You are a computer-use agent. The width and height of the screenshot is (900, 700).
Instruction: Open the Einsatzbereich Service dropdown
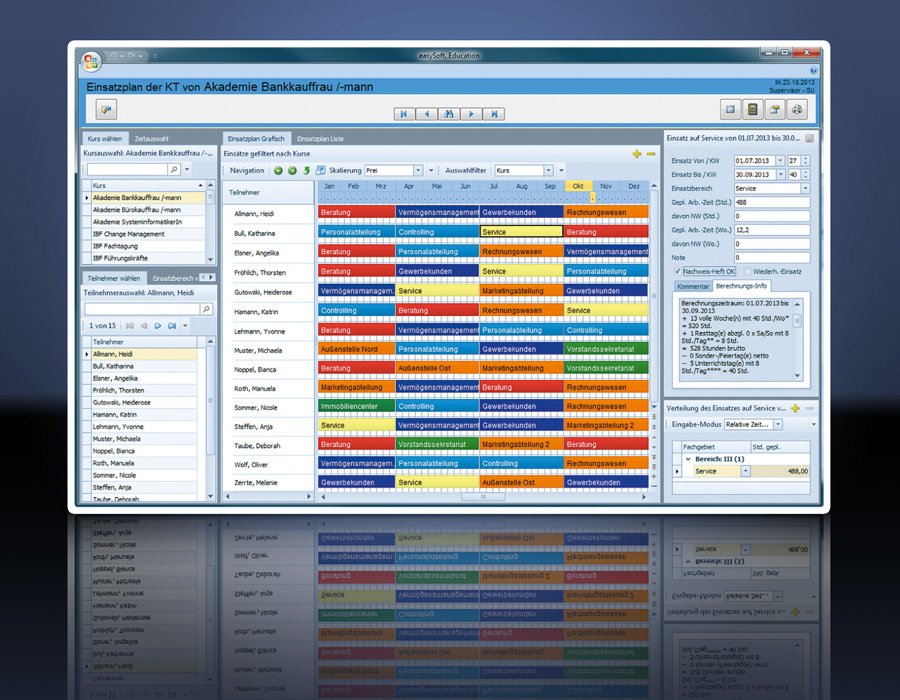click(x=805, y=188)
